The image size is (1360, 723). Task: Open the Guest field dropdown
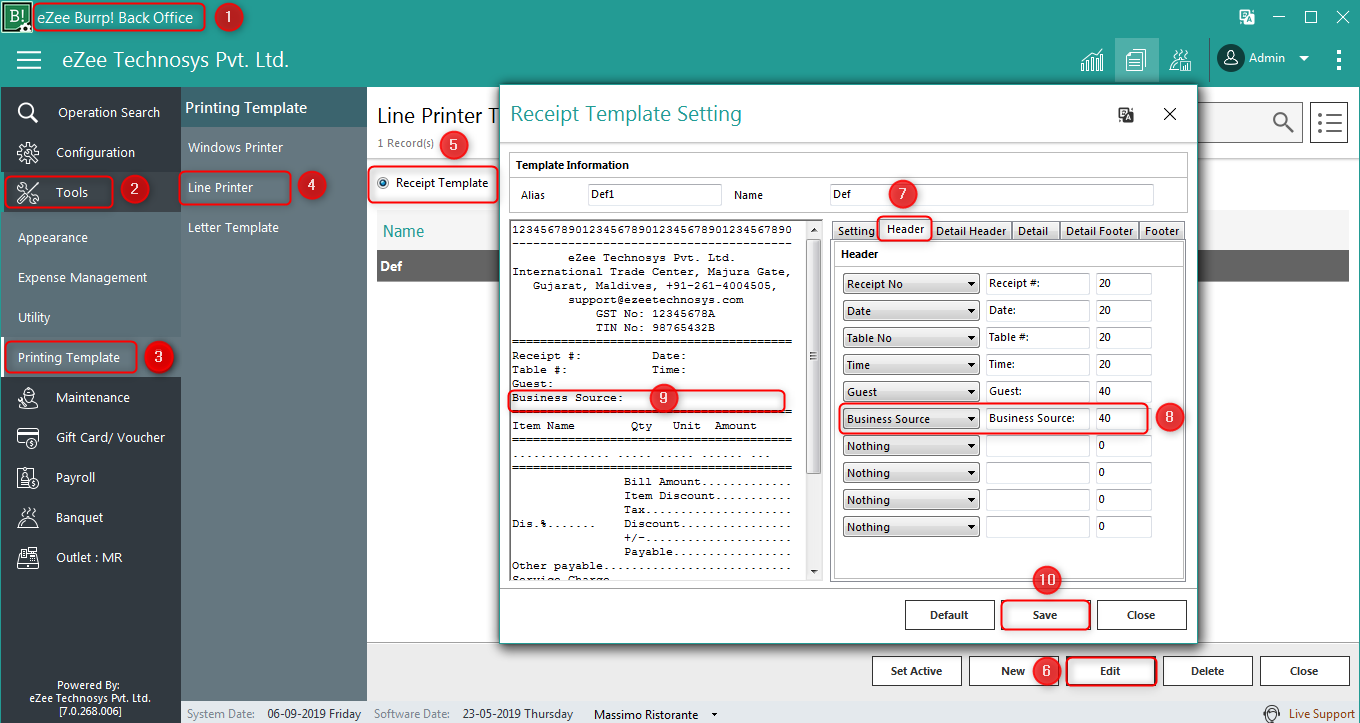coord(911,392)
